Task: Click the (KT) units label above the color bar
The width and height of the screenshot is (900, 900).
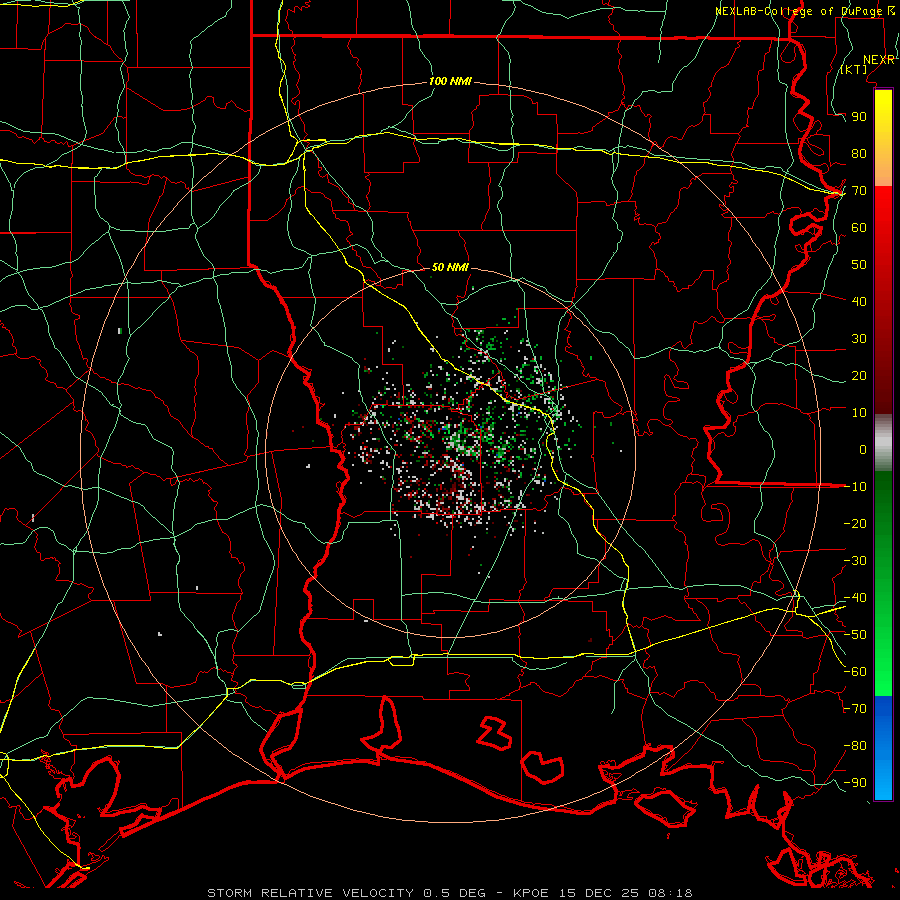Action: click(854, 69)
